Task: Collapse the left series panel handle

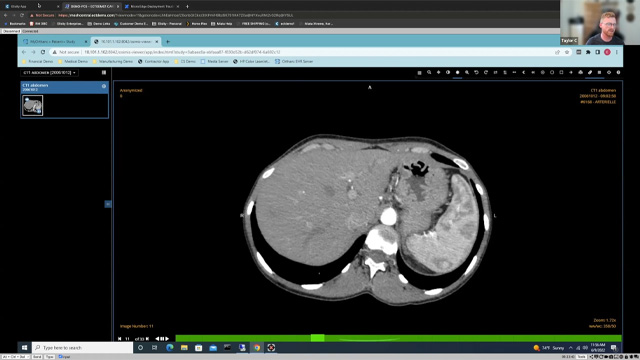Action: point(108,204)
